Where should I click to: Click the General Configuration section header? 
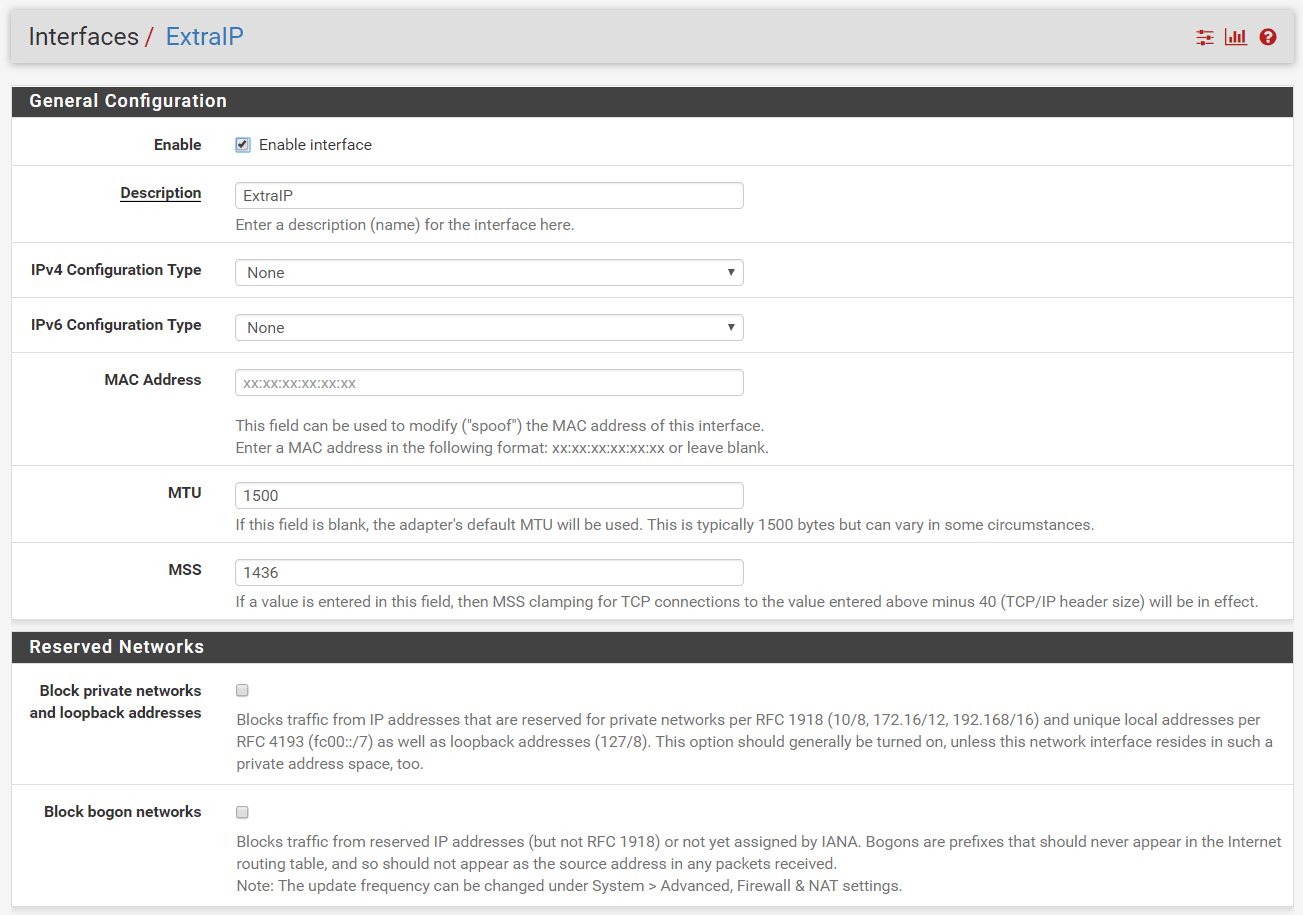click(128, 101)
